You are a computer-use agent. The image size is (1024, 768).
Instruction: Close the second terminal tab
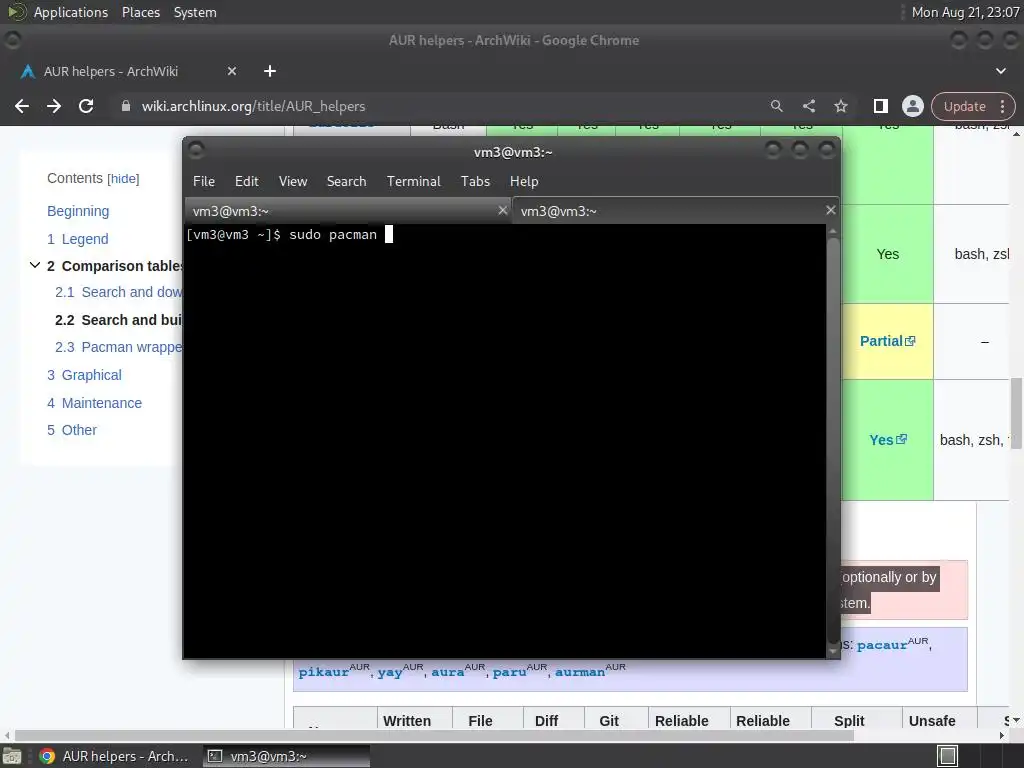(x=830, y=210)
